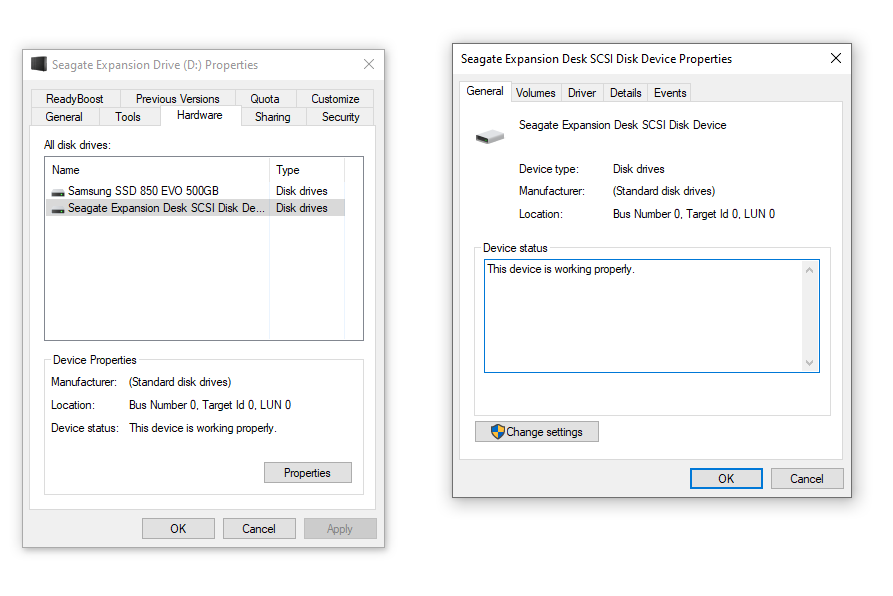Click Device status scrollbar down arrow
The height and width of the screenshot is (596, 893).
pos(809,363)
